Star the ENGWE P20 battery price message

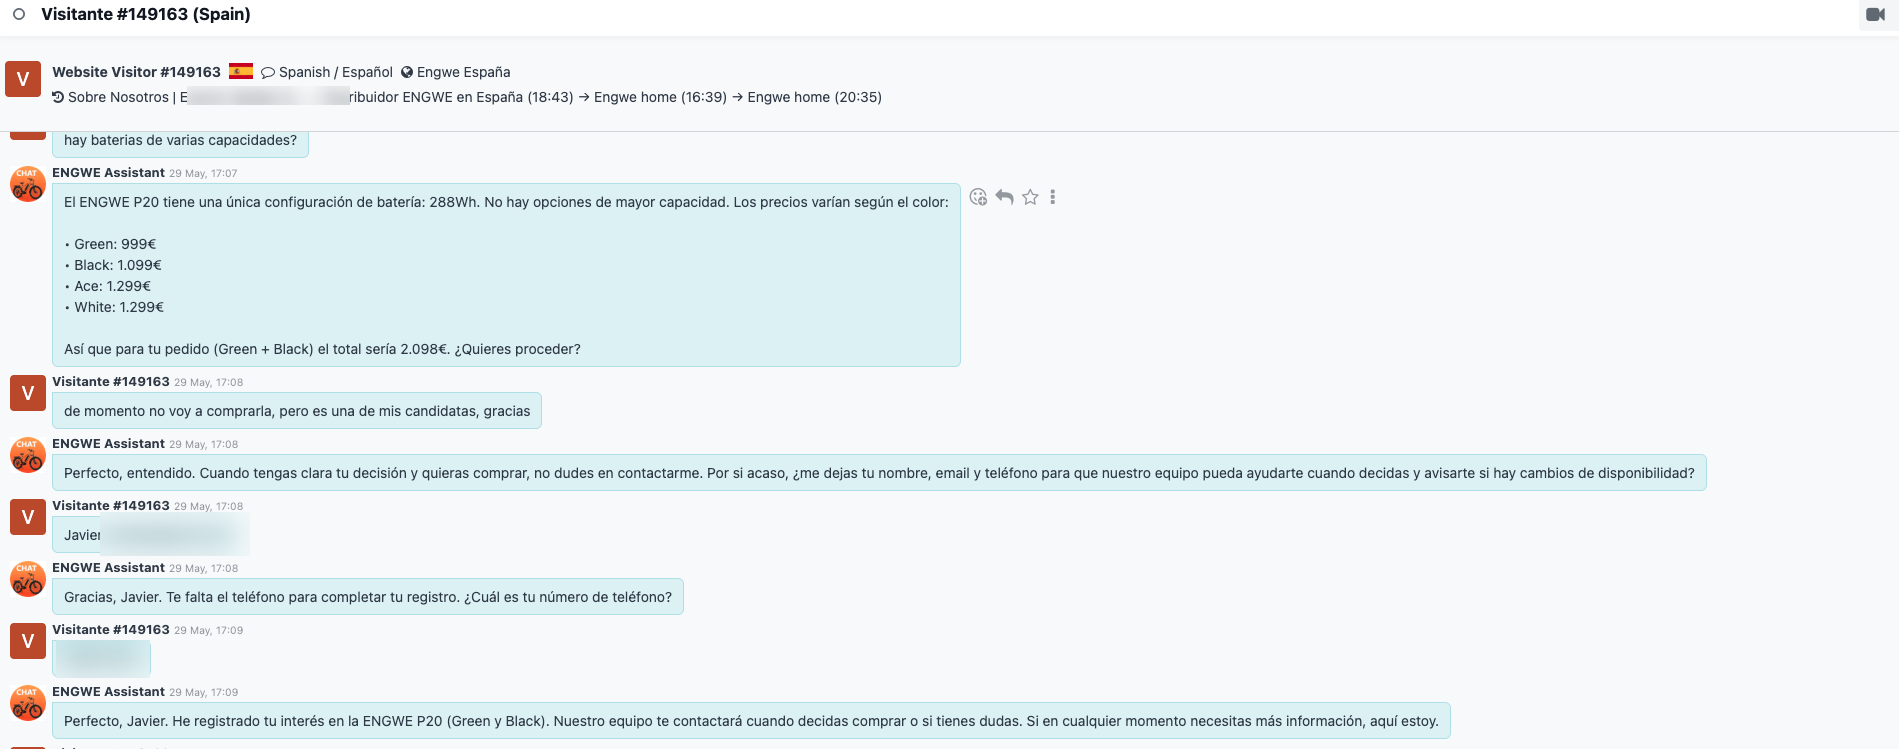coord(1030,197)
